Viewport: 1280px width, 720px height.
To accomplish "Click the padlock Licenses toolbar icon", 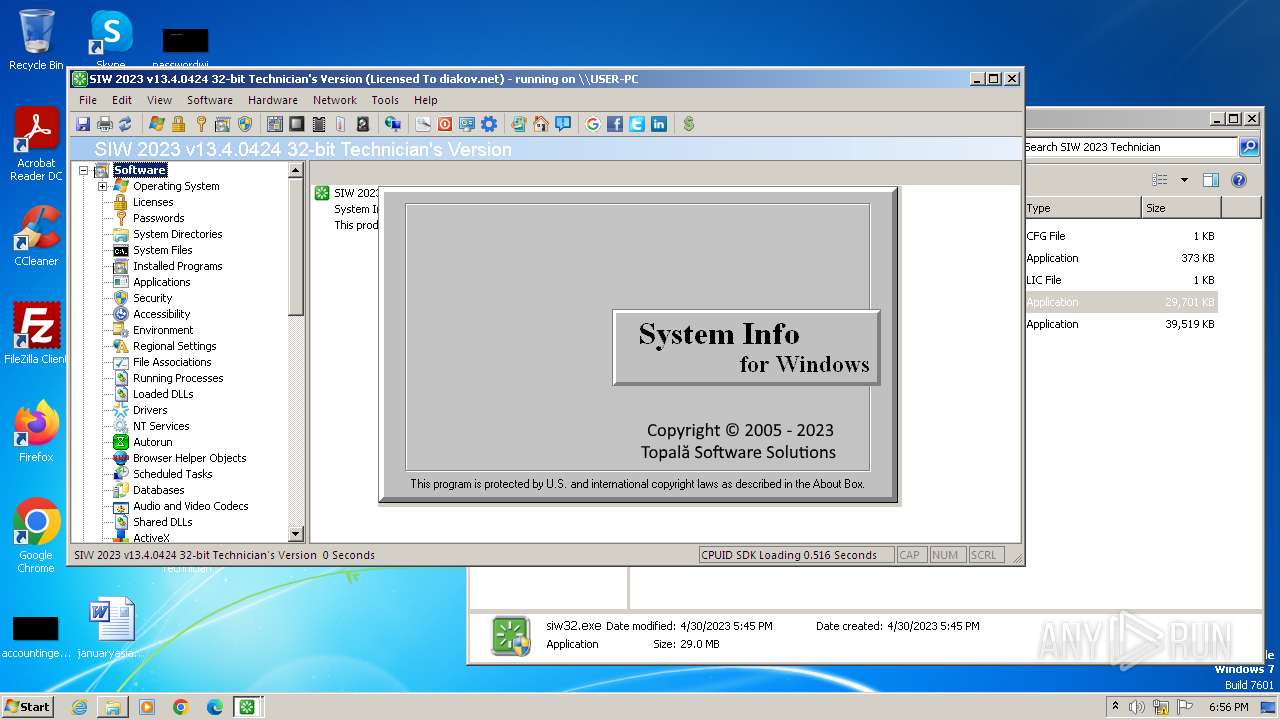I will click(178, 124).
